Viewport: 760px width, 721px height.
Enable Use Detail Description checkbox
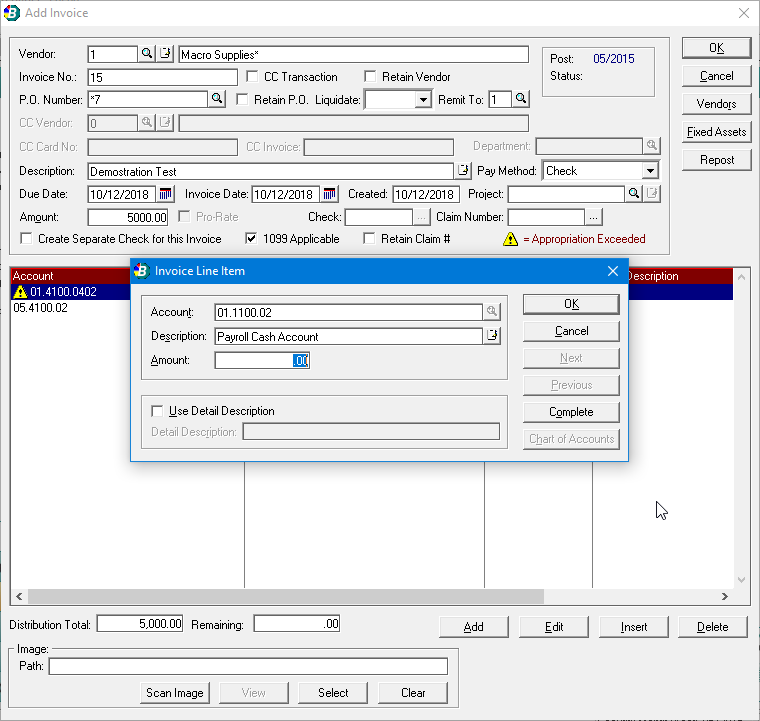157,411
